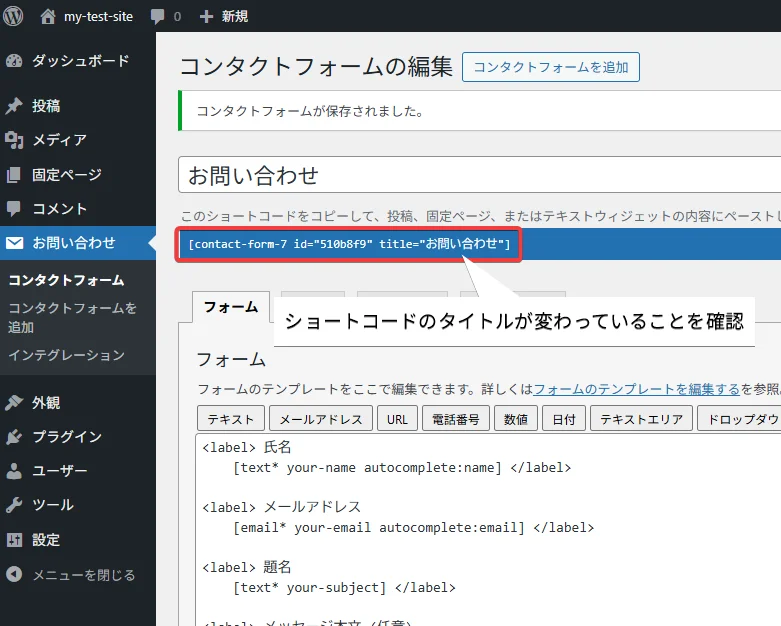Click my-test-site in admin bar
Viewport: 781px width, 626px height.
pos(98,17)
